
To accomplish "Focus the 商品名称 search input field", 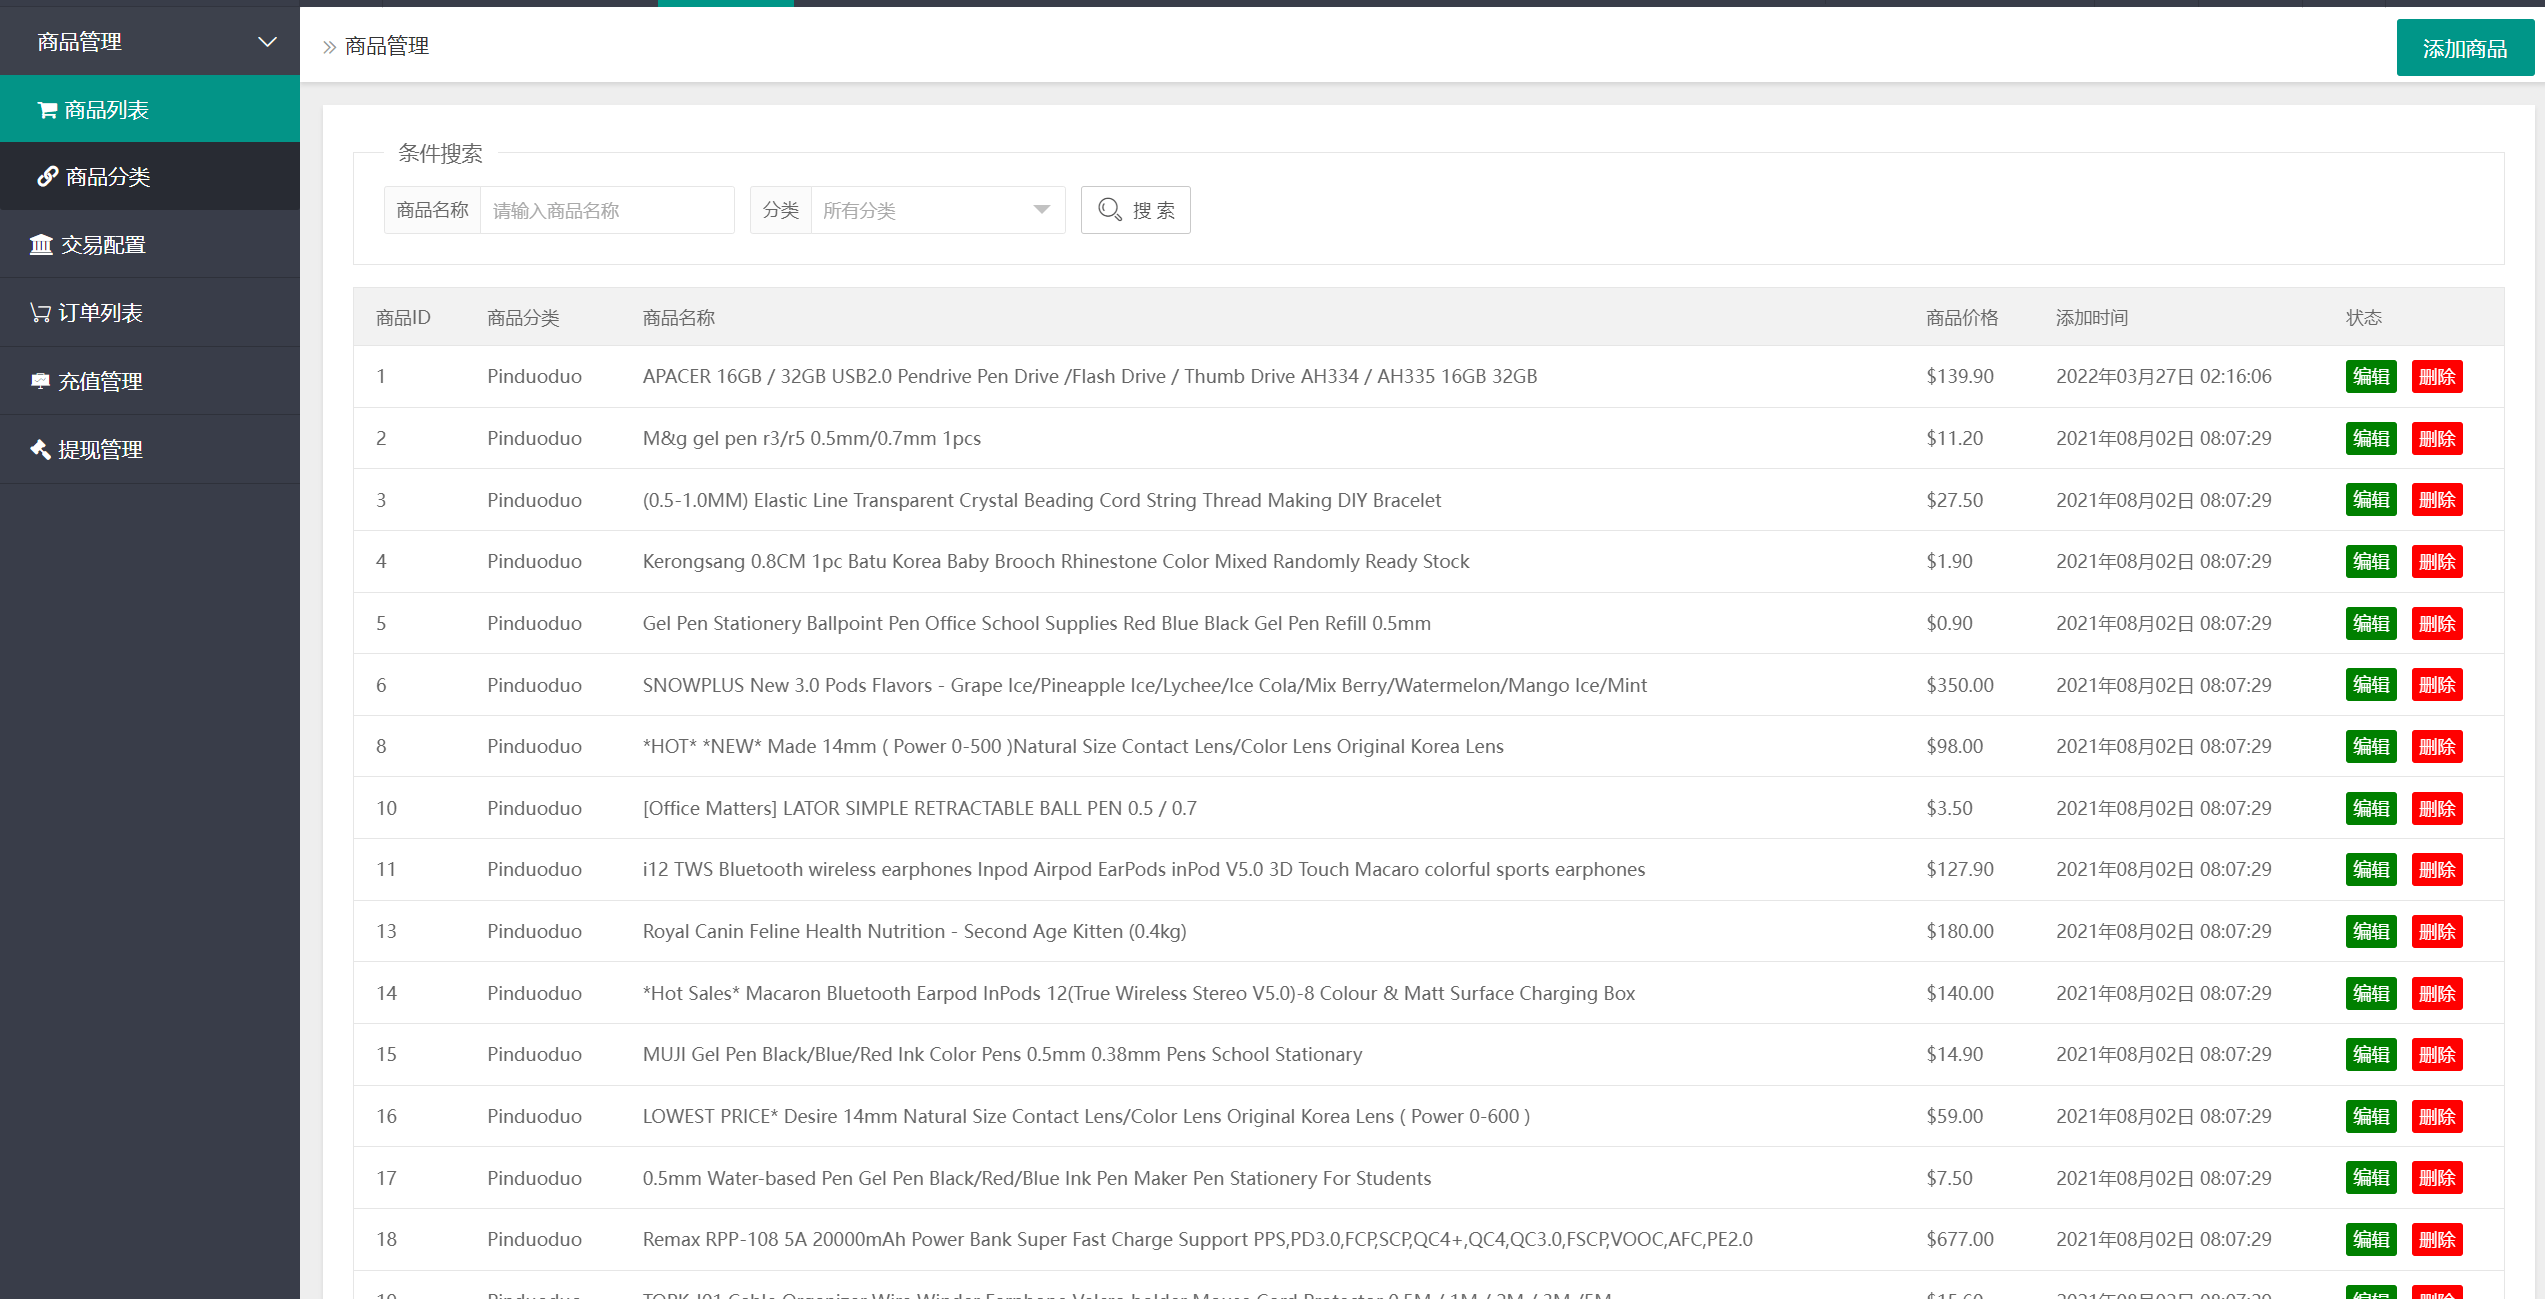I will (x=606, y=210).
